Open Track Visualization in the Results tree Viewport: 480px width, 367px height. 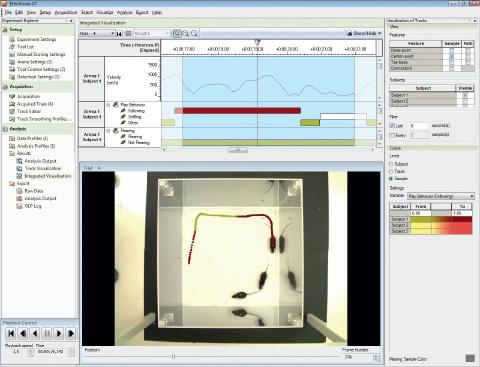(43, 168)
